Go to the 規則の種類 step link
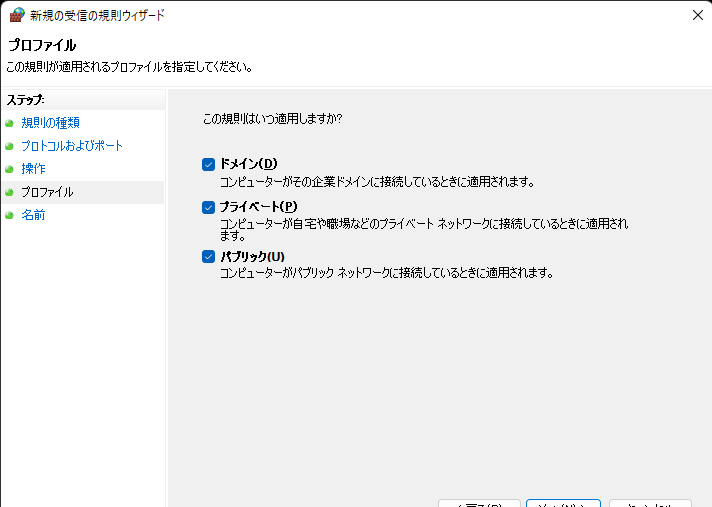Viewport: 712px width, 507px height. click(50, 123)
